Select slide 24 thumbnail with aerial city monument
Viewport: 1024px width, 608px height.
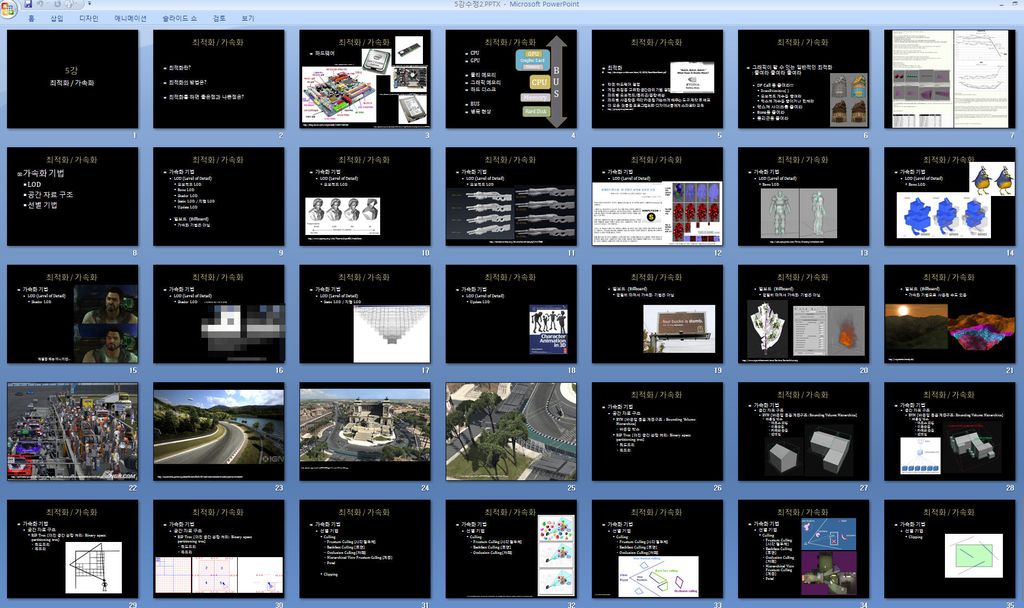(x=365, y=432)
